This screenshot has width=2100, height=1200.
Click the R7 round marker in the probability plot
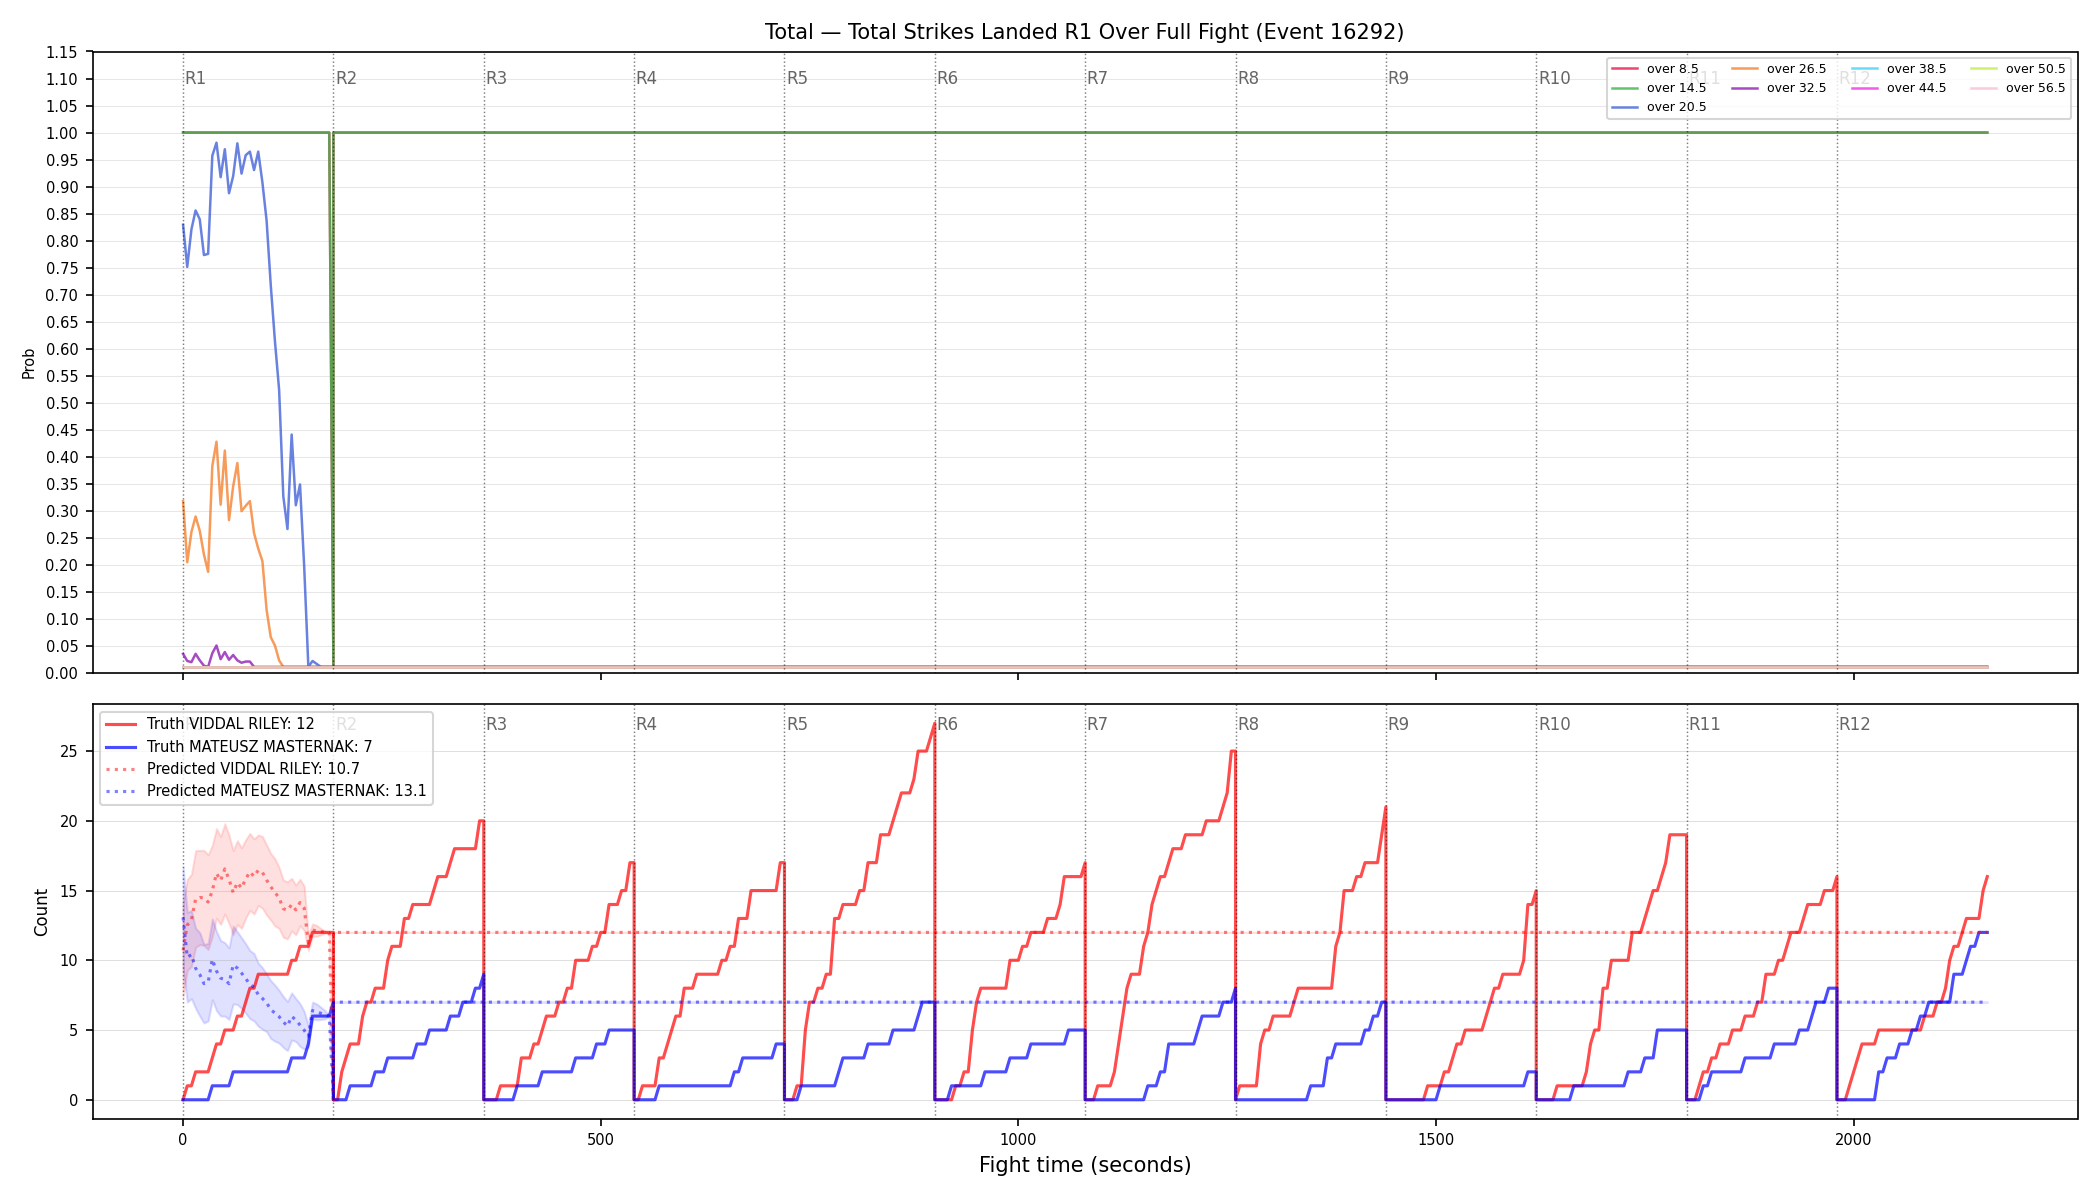pyautogui.click(x=1097, y=78)
